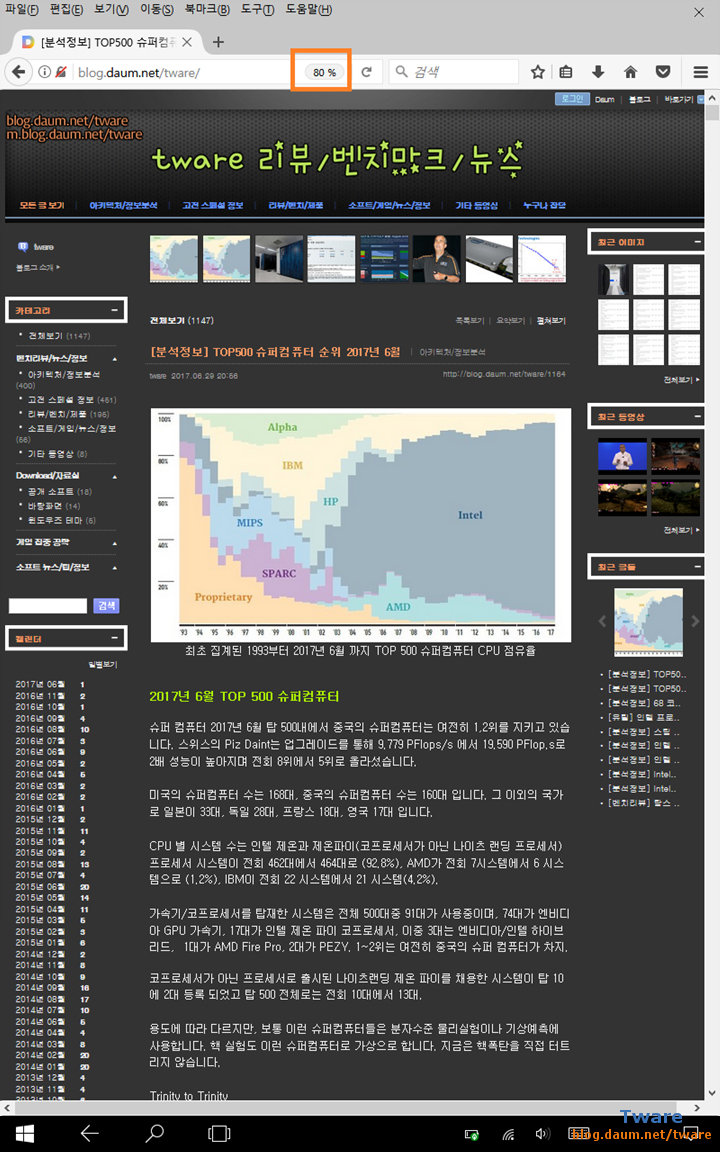Open the 북마크(B) menu

tap(207, 10)
